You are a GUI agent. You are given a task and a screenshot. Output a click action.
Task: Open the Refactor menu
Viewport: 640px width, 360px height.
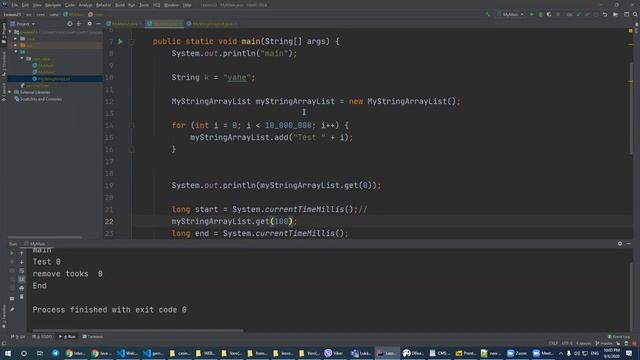tap(103, 5)
